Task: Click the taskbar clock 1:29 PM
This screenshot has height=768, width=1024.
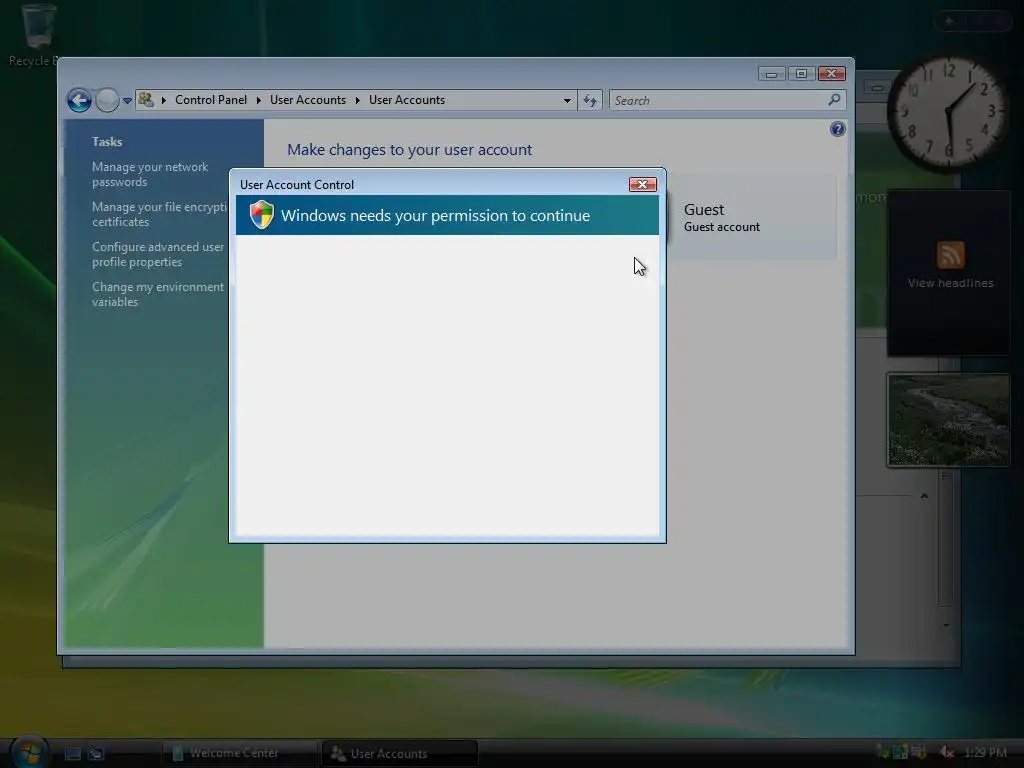Action: click(x=985, y=752)
